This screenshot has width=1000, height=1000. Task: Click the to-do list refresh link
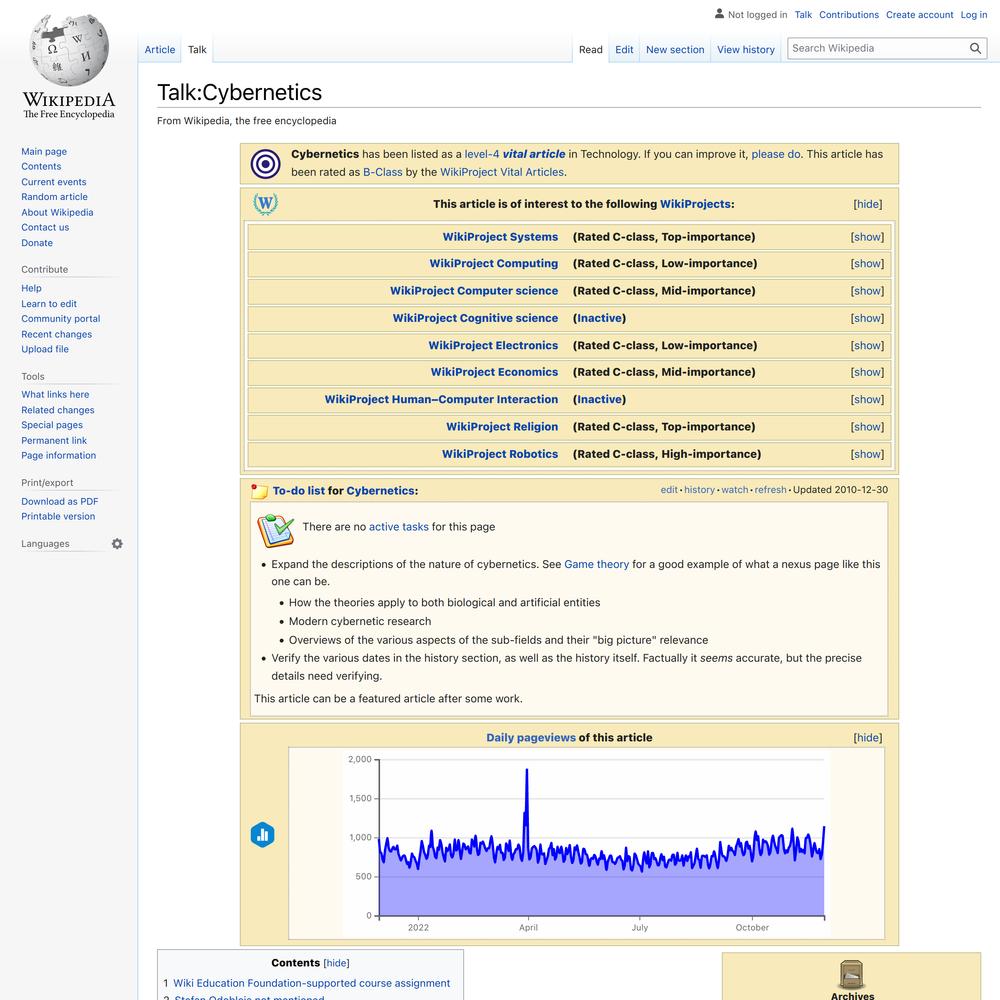[770, 490]
